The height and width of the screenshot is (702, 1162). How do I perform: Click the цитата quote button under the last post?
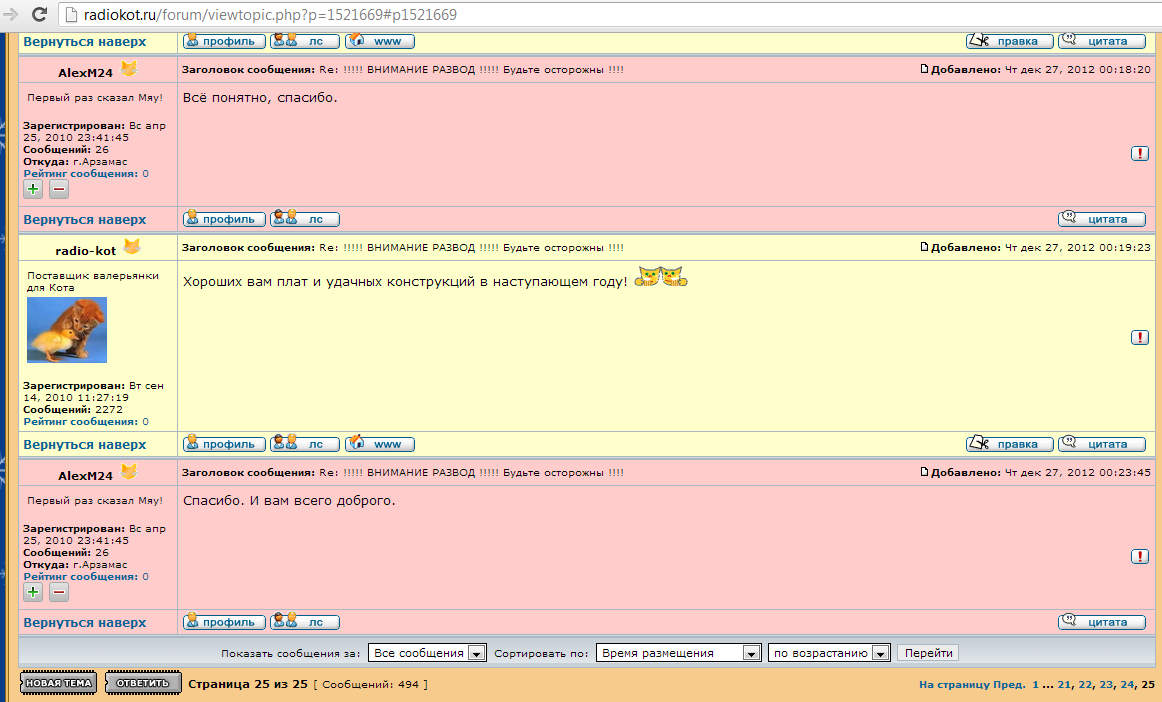(1102, 622)
